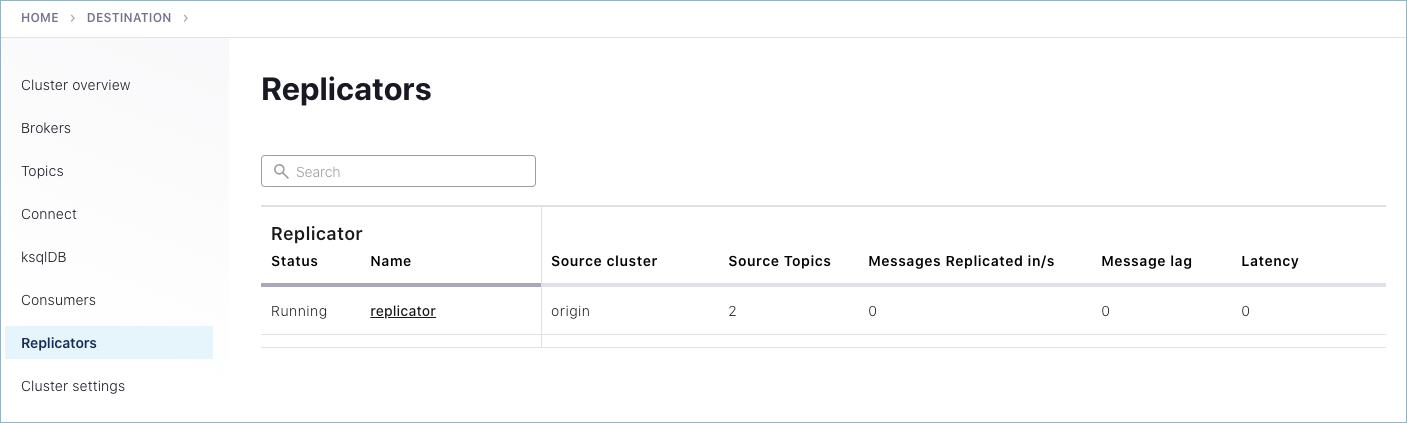The height and width of the screenshot is (423, 1407).
Task: Click Latency column header
Action: point(1269,261)
